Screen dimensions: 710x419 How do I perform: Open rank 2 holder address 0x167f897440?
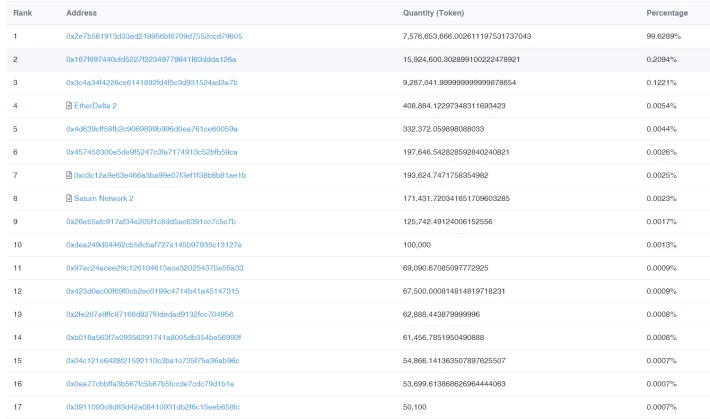[x=151, y=59]
